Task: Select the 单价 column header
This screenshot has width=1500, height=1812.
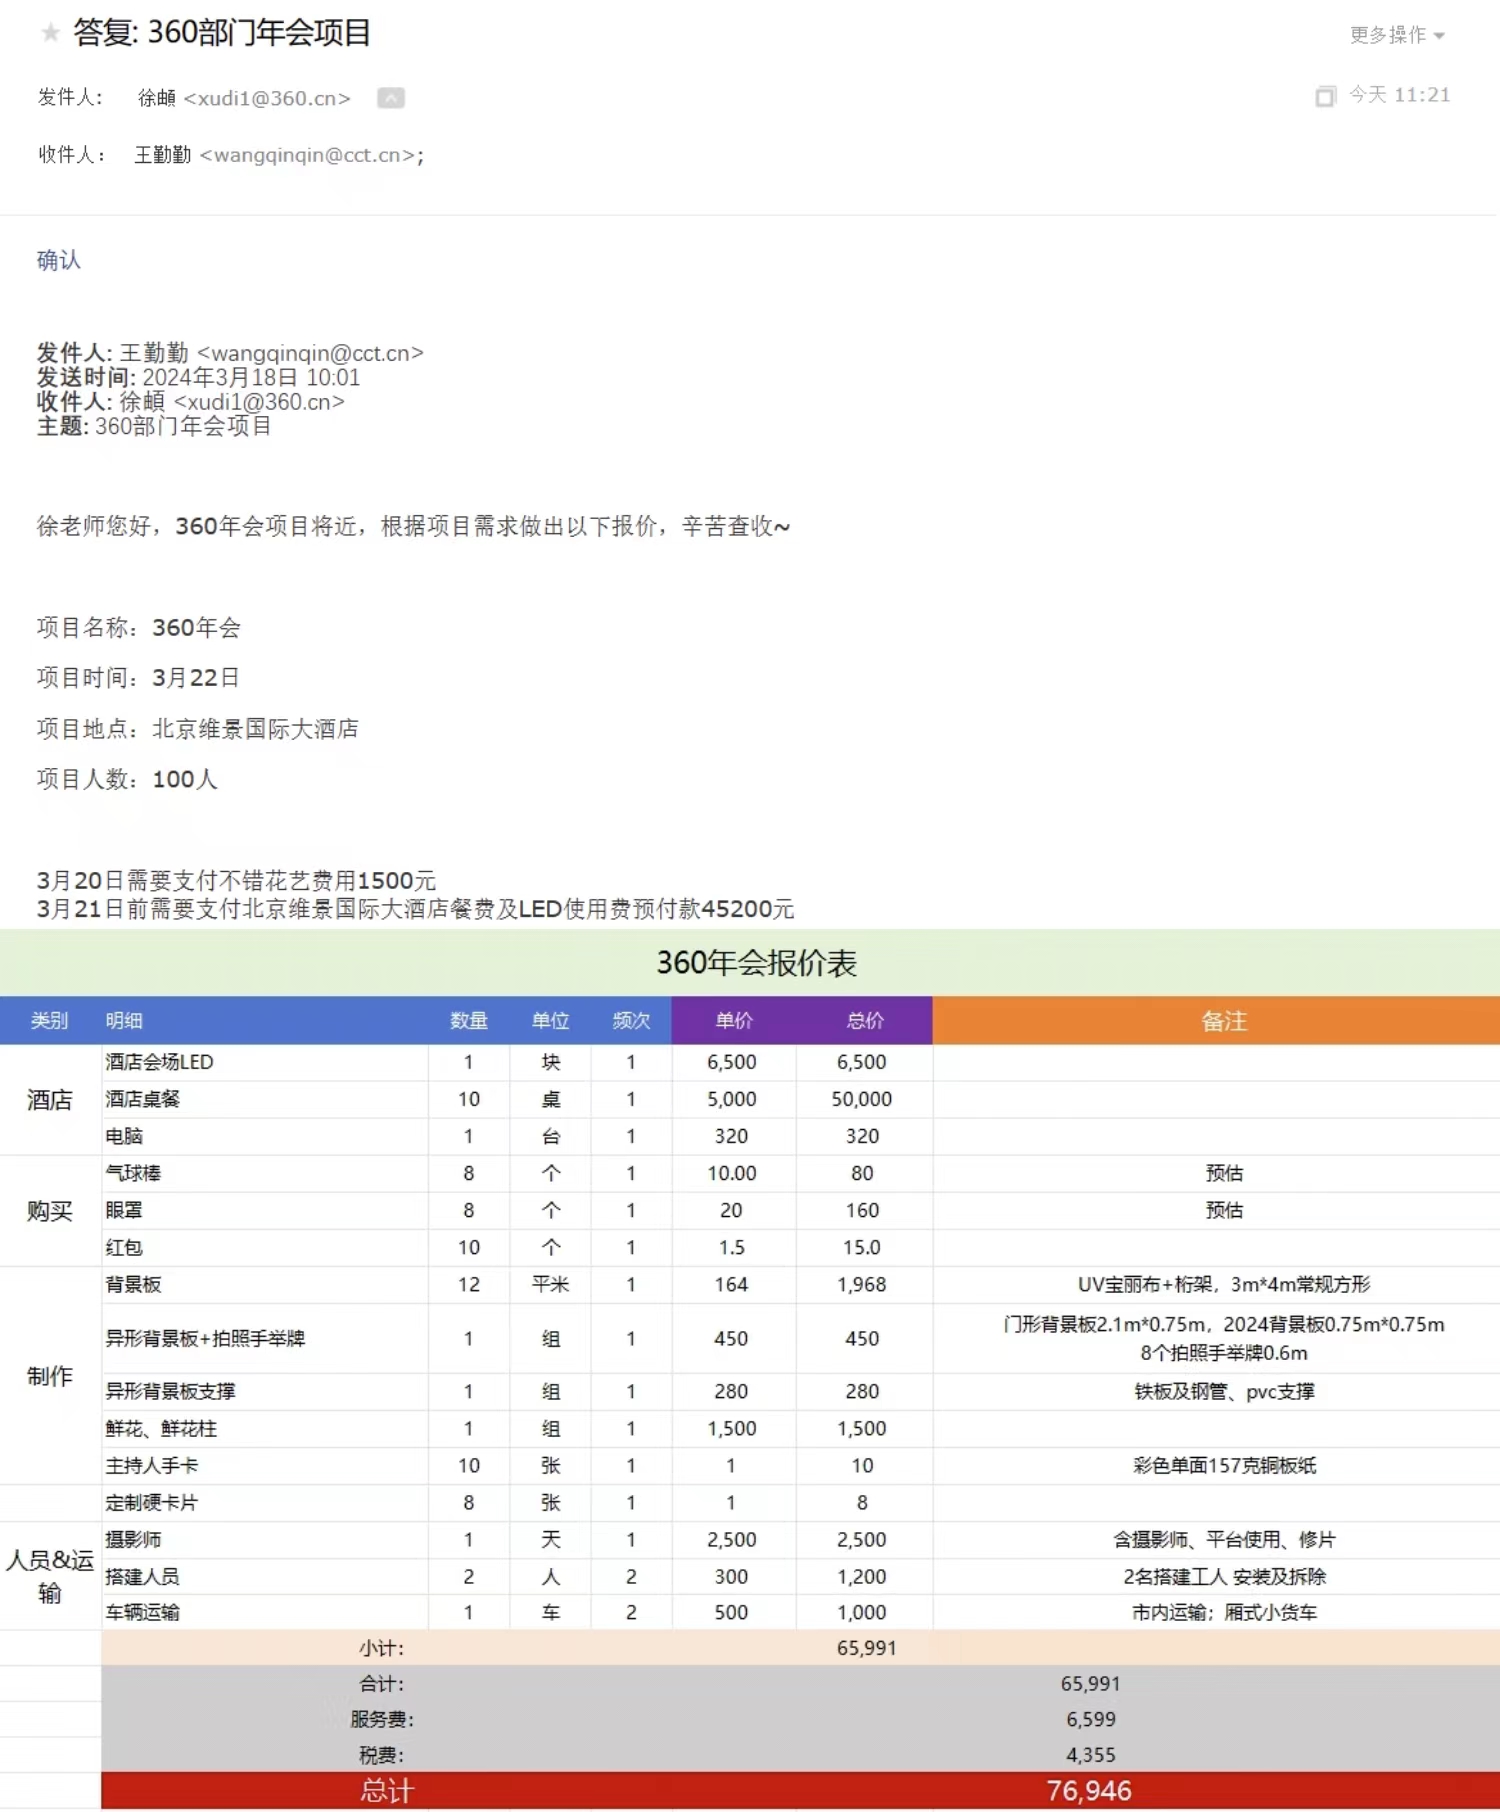Action: [733, 1020]
